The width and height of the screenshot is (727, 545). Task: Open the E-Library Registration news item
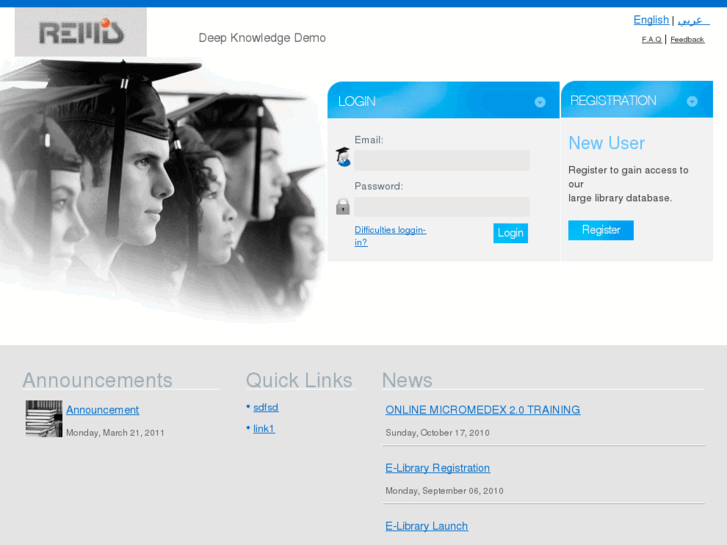click(438, 468)
